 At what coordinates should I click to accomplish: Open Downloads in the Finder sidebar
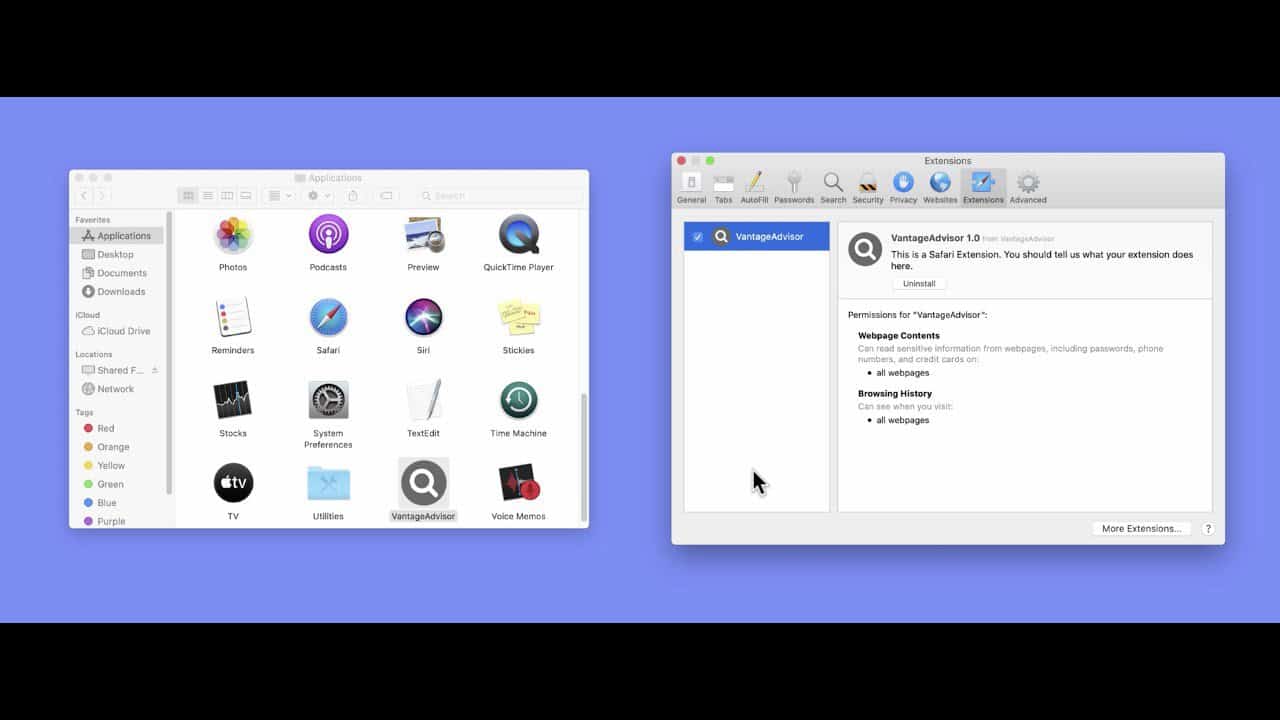point(113,292)
